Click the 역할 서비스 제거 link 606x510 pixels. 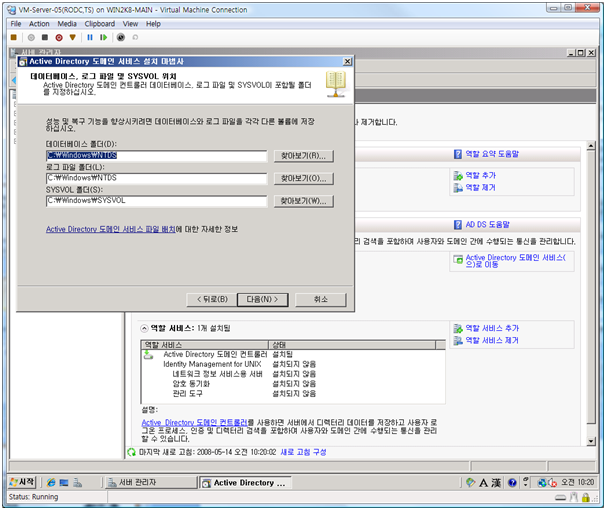pyautogui.click(x=492, y=341)
